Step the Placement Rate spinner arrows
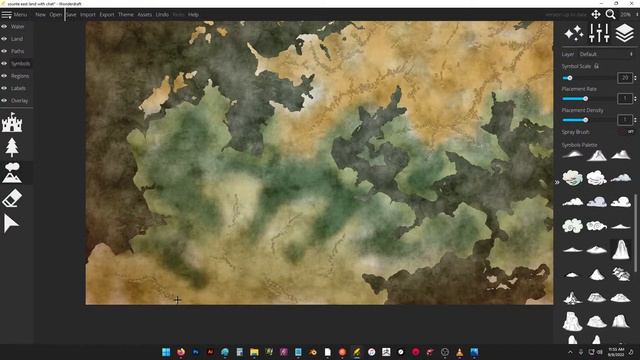Image resolution: width=640 pixels, height=360 pixels. coord(635,98)
